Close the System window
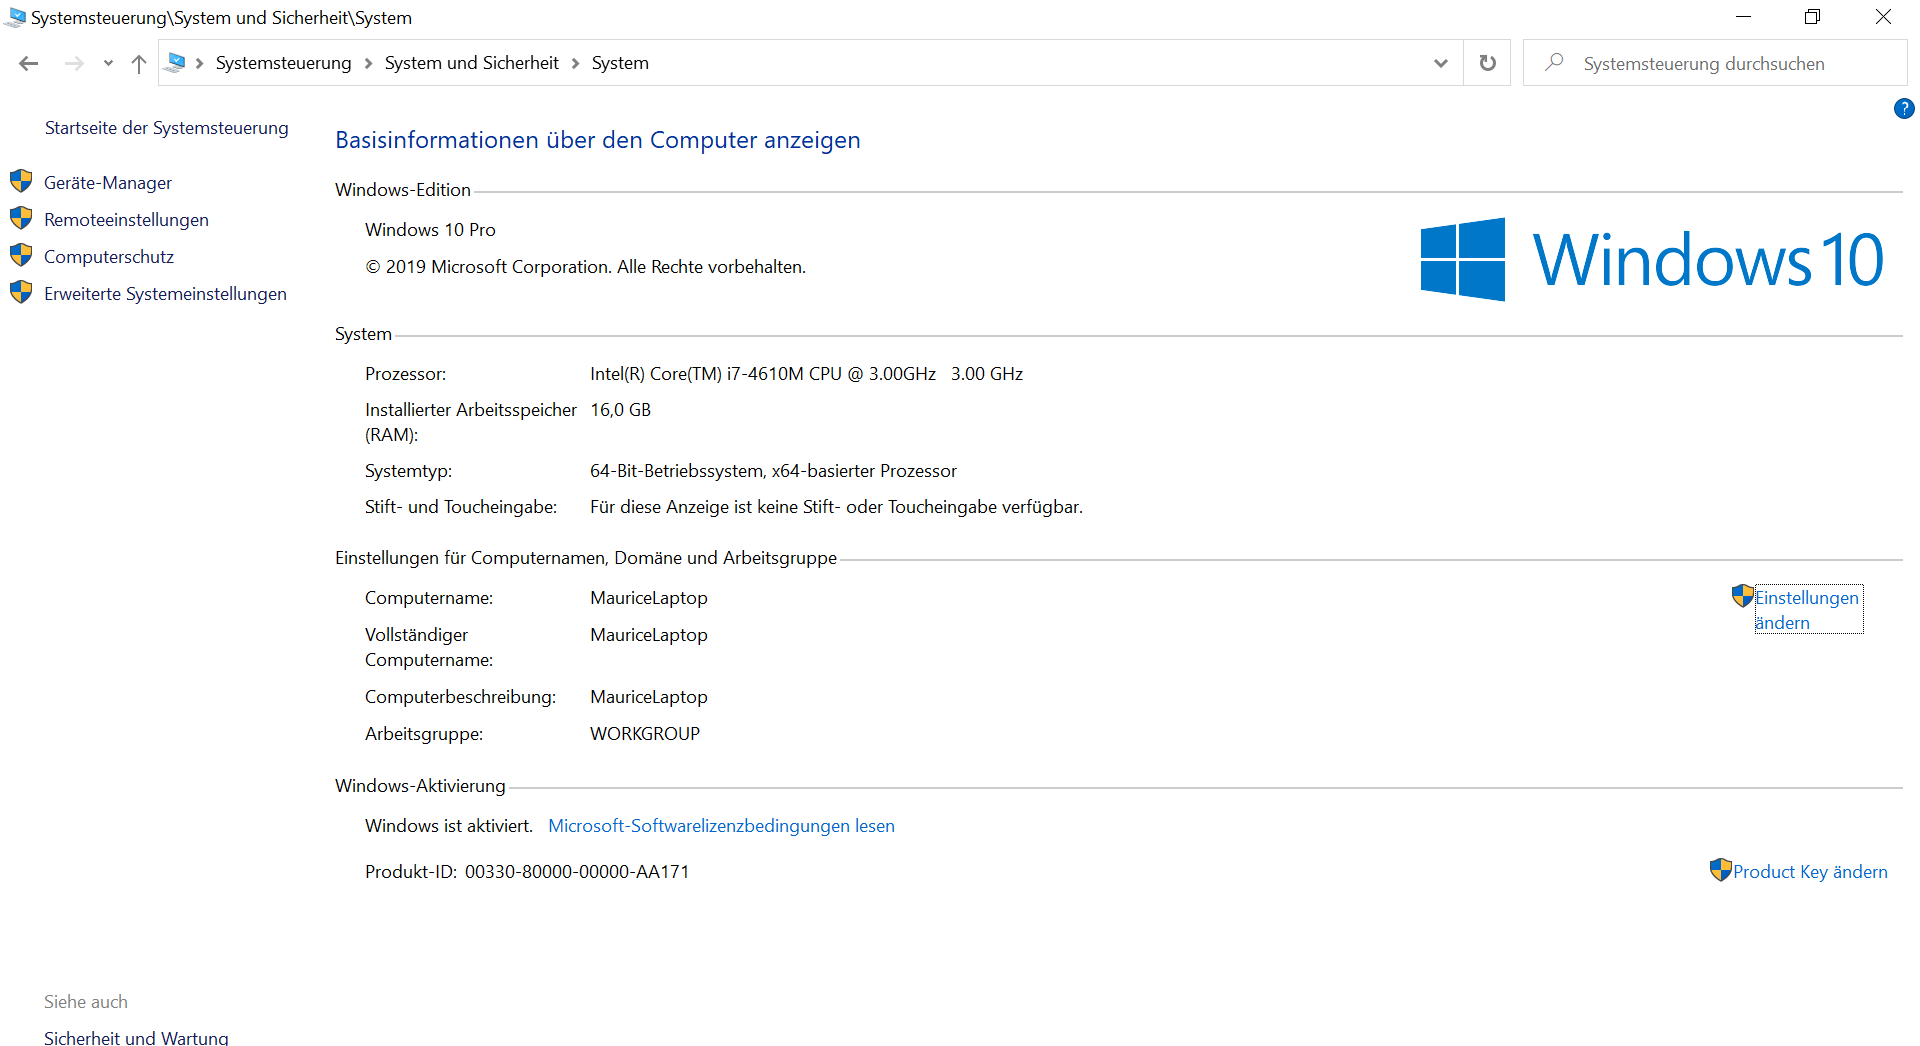Image resolution: width=1920 pixels, height=1046 pixels. pos(1883,17)
